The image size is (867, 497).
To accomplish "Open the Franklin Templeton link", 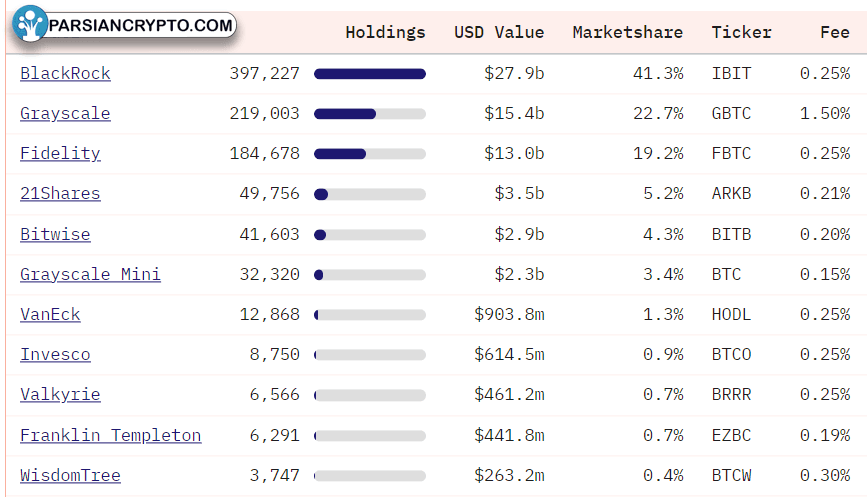I will pyautogui.click(x=111, y=436).
